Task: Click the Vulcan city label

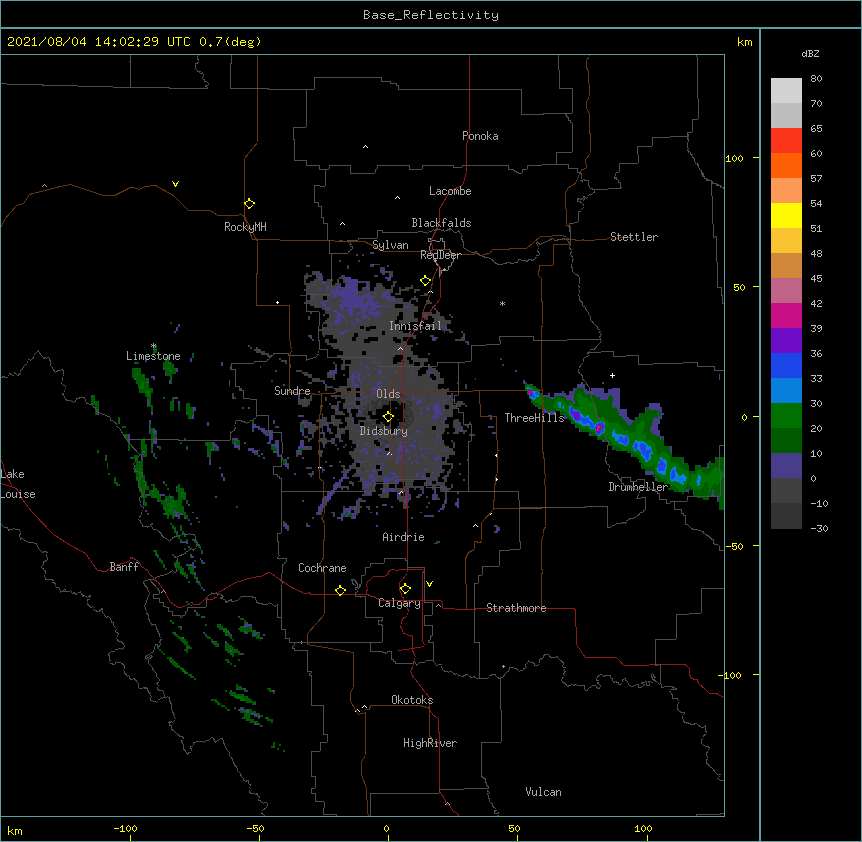Action: (x=543, y=792)
